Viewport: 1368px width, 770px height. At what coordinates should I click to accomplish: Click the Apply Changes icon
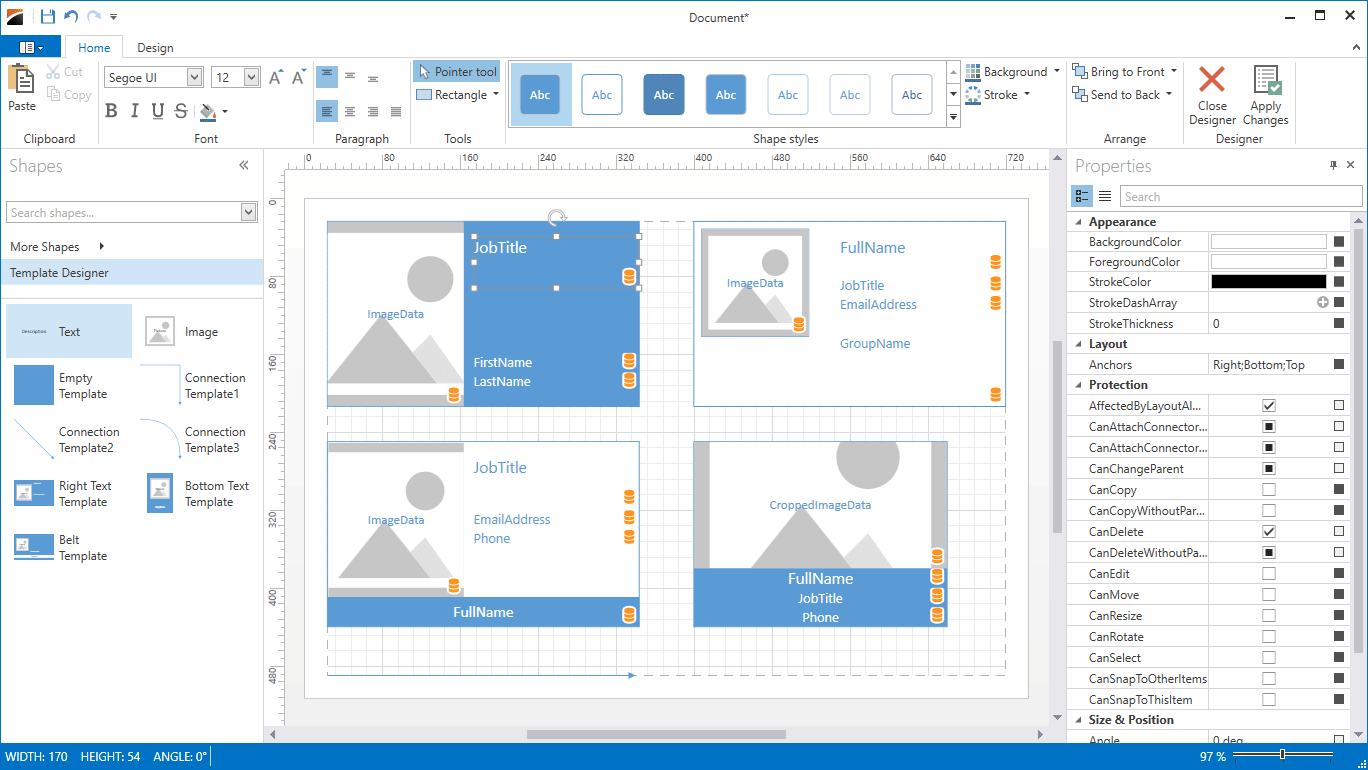pos(1266,81)
